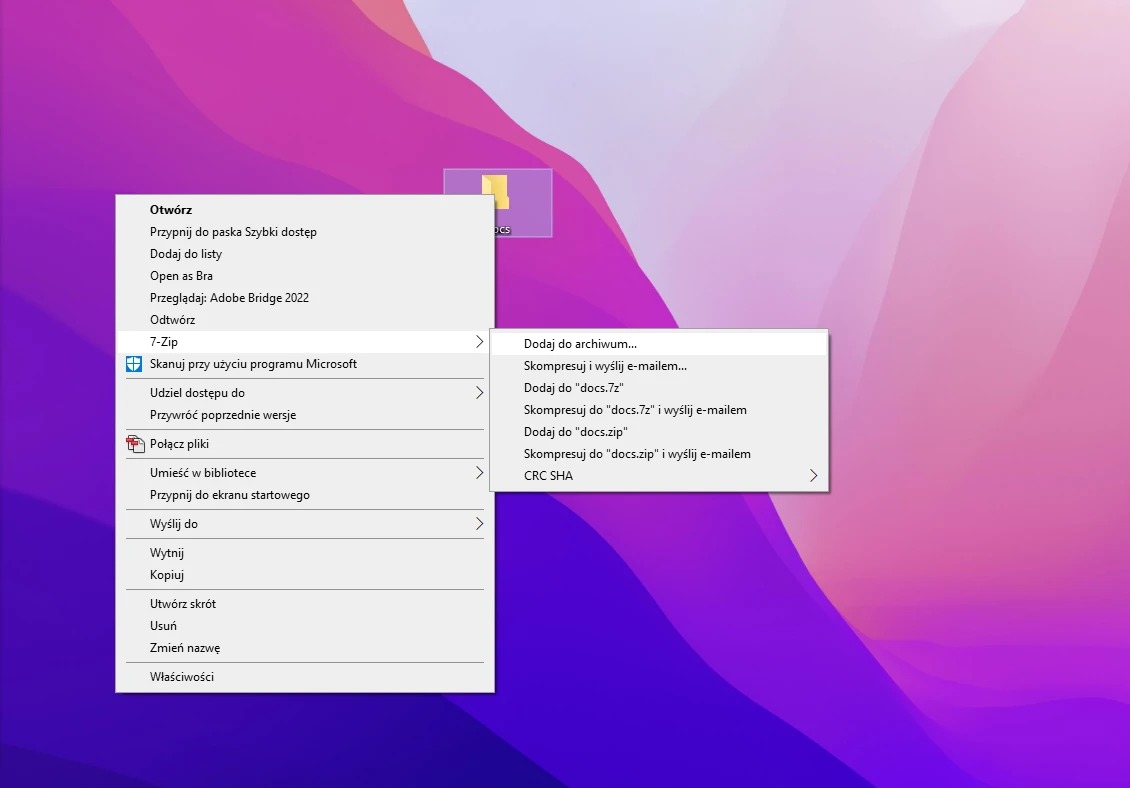Click the Połącz pliki PDF icon
Image resolution: width=1130 pixels, height=788 pixels.
(x=134, y=444)
